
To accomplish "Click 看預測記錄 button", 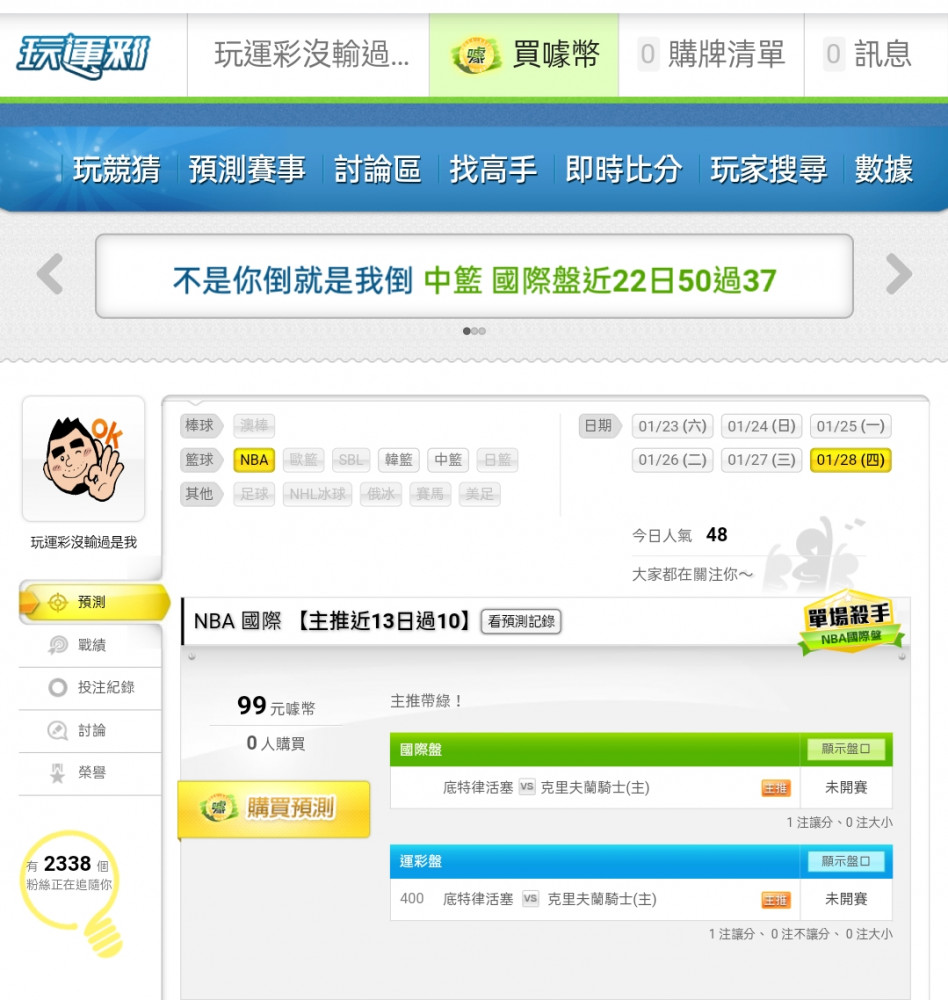I will click(521, 621).
